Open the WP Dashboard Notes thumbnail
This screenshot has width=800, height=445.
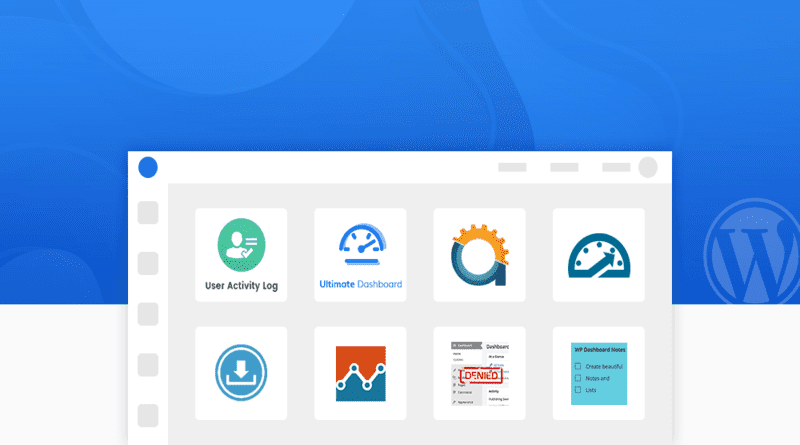click(x=599, y=374)
